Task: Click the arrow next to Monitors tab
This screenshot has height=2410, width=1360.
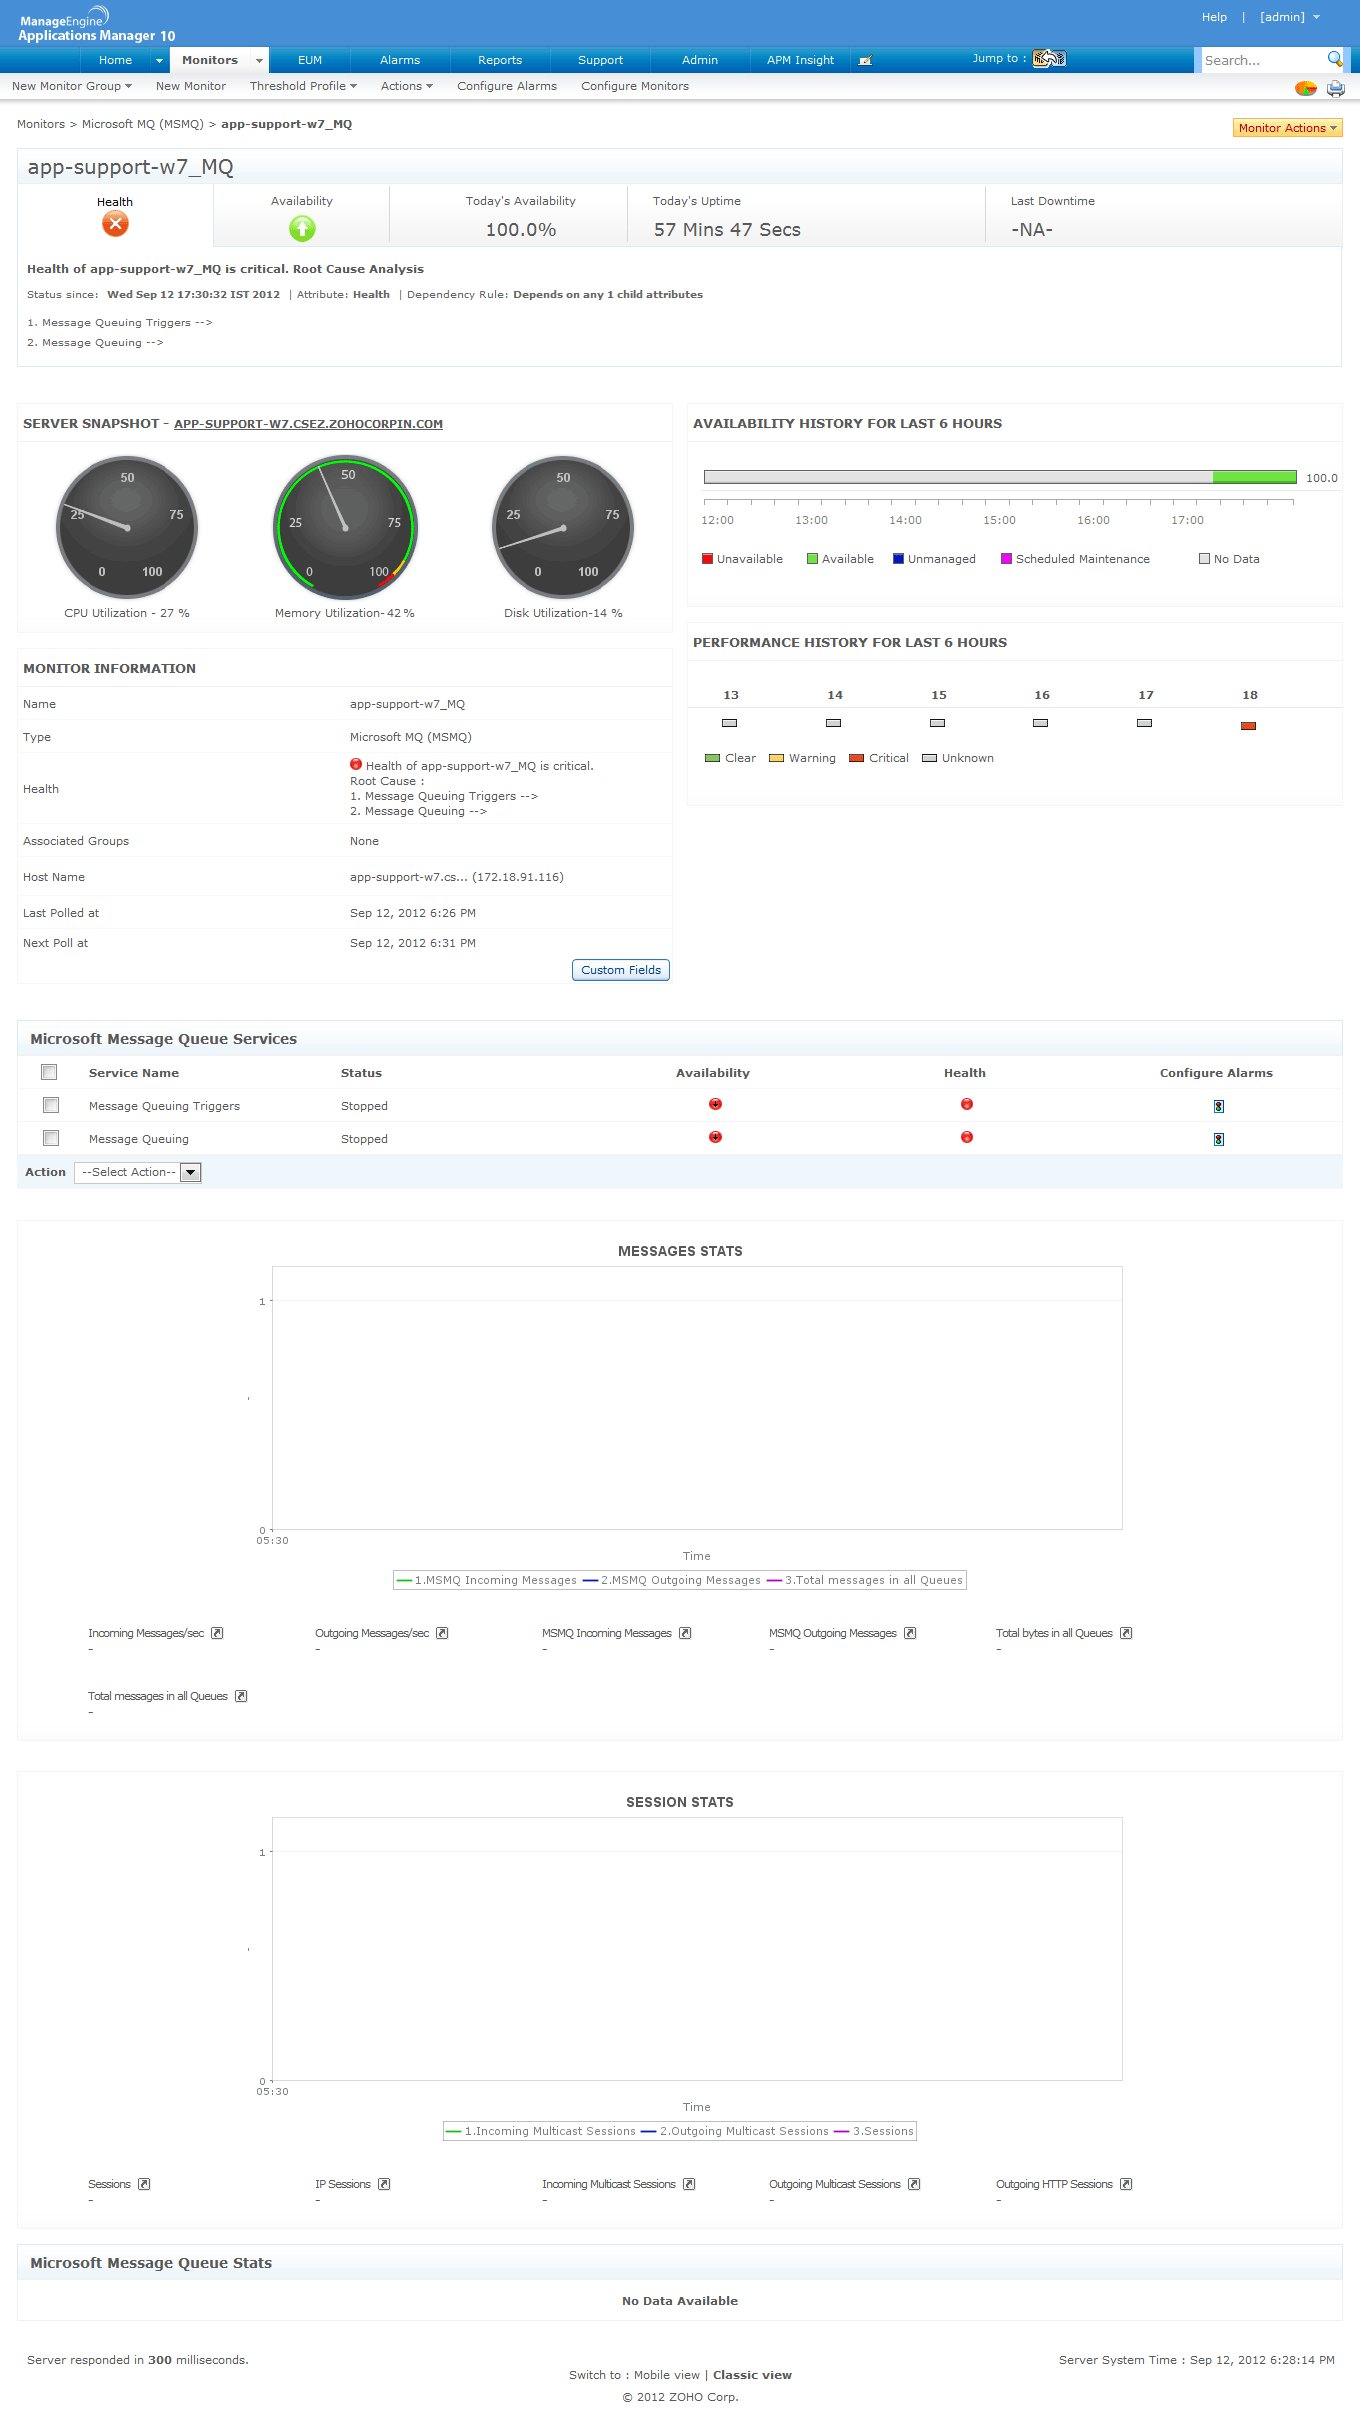Action: (x=259, y=61)
